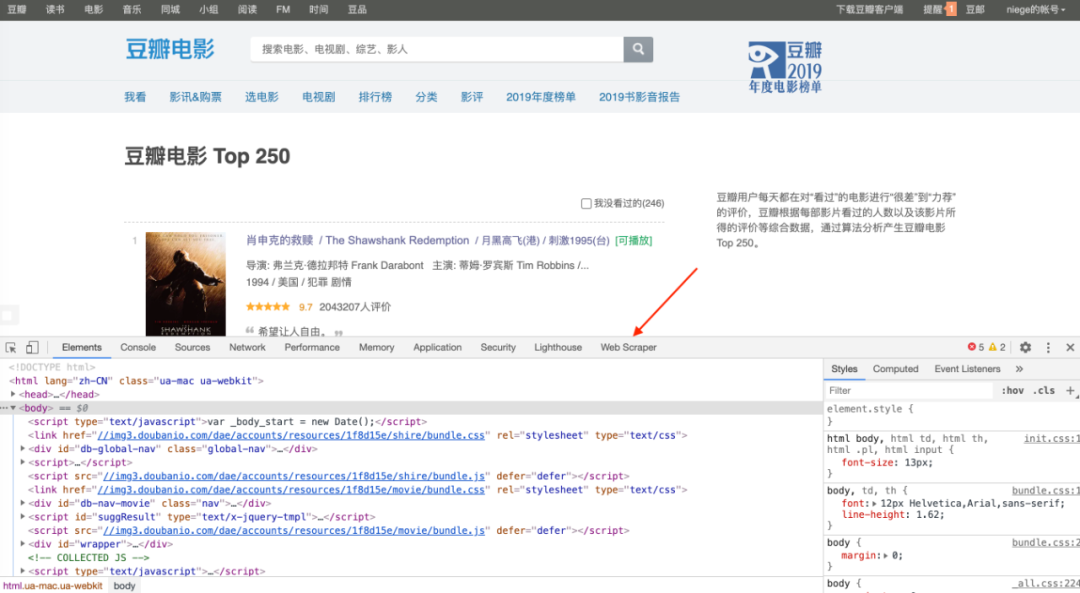
Task: Toggle device toolbar icon in DevTools
Action: tap(32, 348)
